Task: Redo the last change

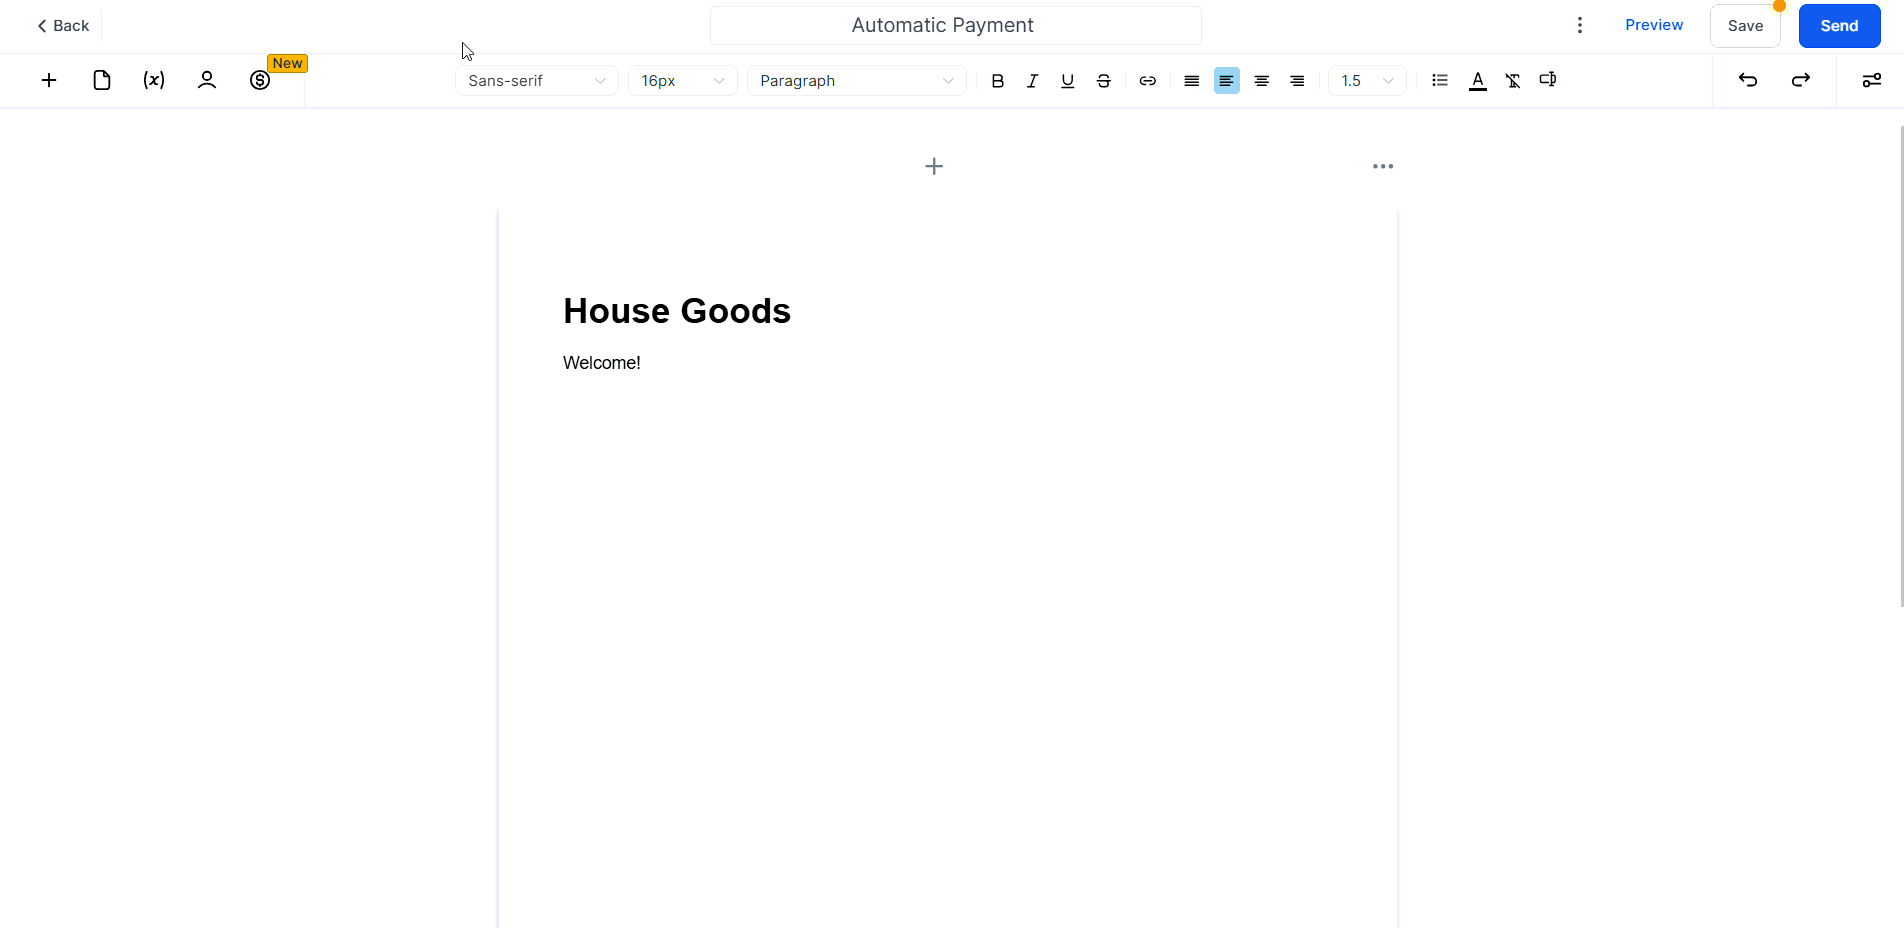Action: [1801, 80]
